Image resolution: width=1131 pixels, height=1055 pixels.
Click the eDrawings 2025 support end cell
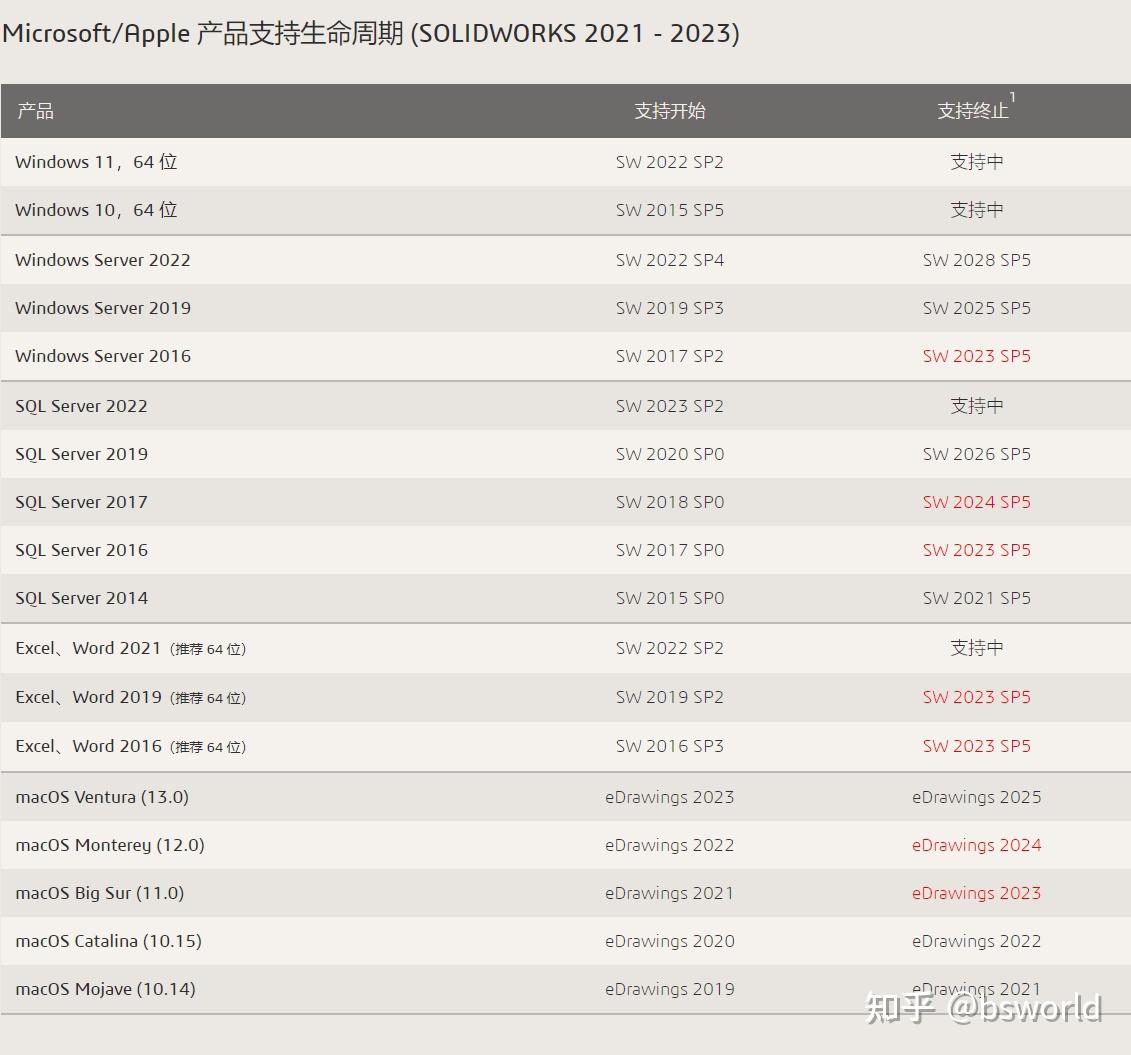tap(977, 797)
